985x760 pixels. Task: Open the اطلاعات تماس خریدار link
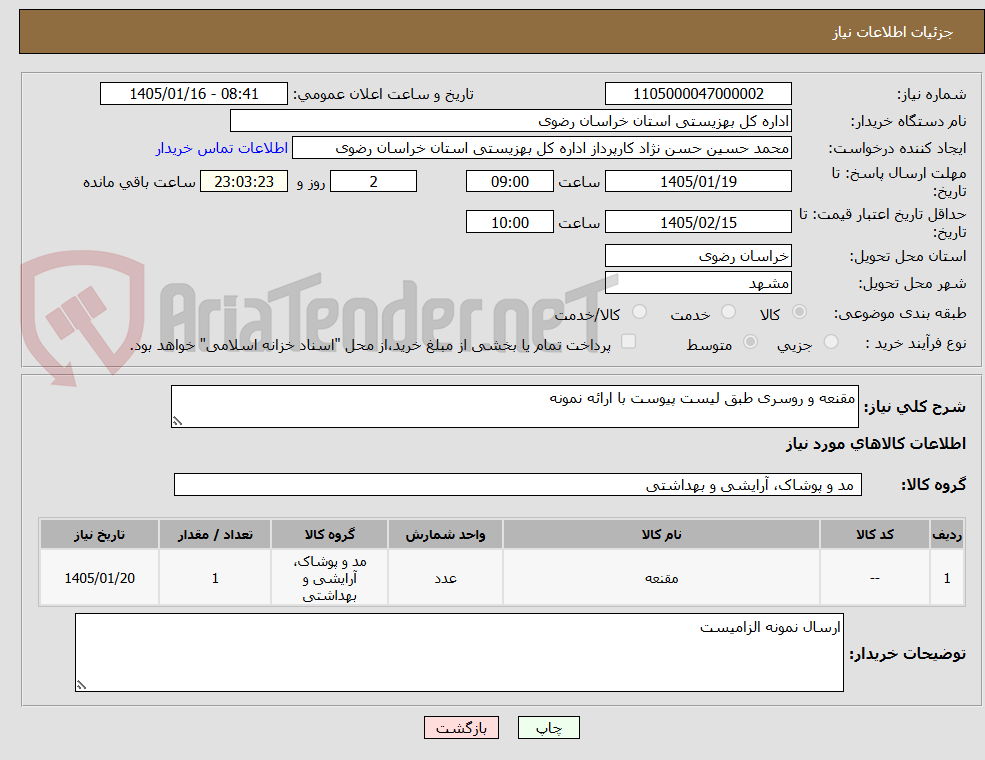[222, 148]
